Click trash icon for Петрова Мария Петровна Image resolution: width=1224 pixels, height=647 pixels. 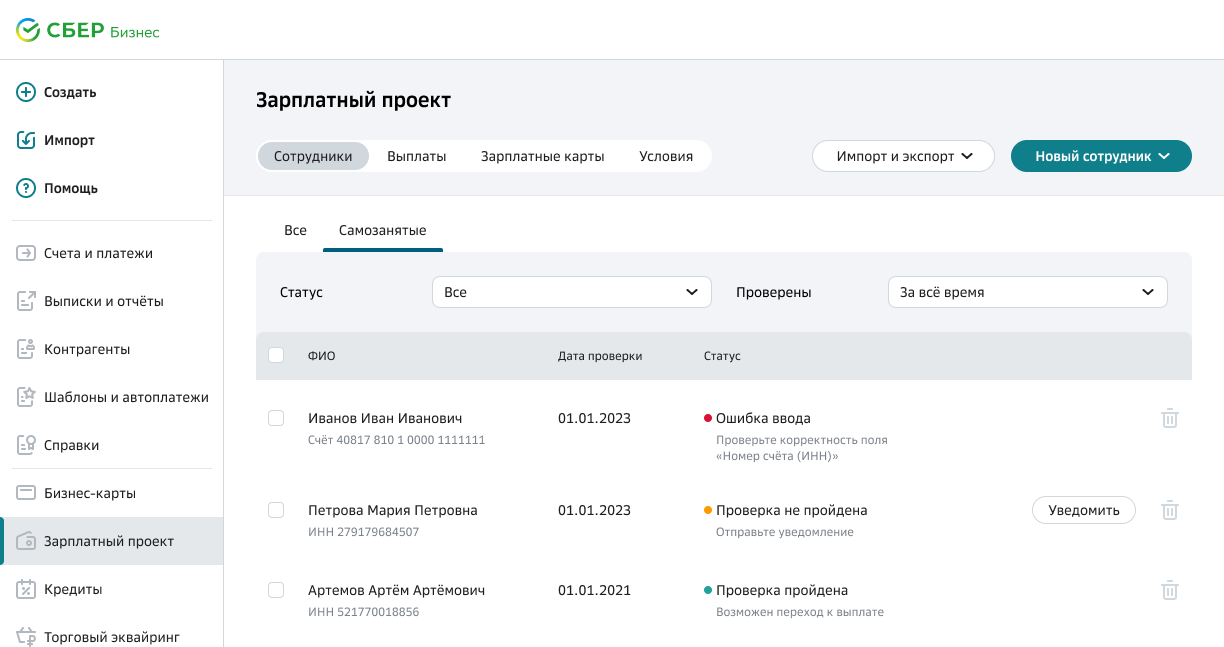[x=1169, y=510]
